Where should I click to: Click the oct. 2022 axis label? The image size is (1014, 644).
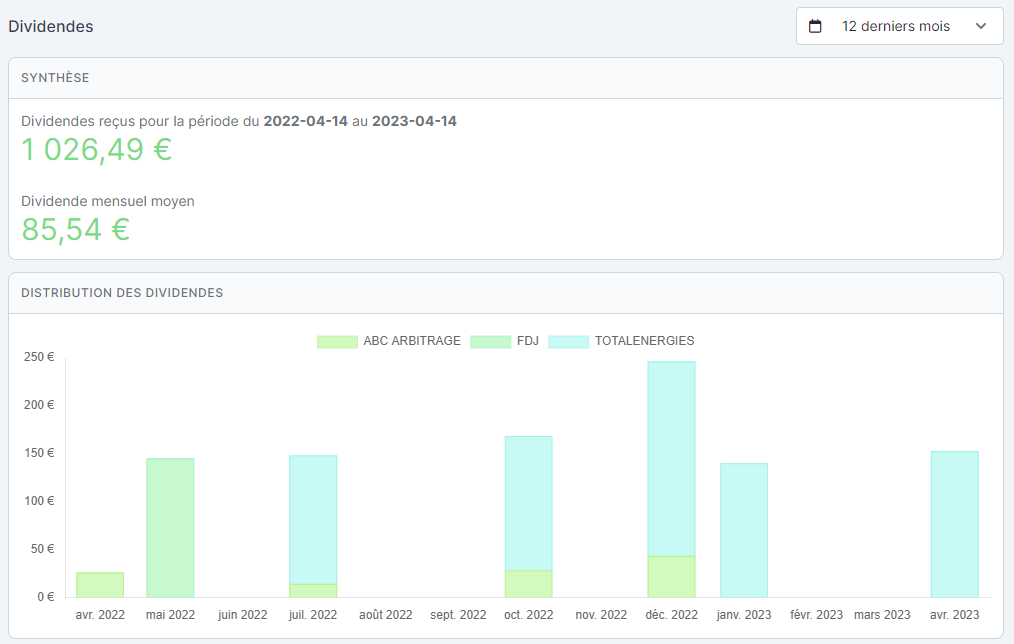tap(528, 615)
